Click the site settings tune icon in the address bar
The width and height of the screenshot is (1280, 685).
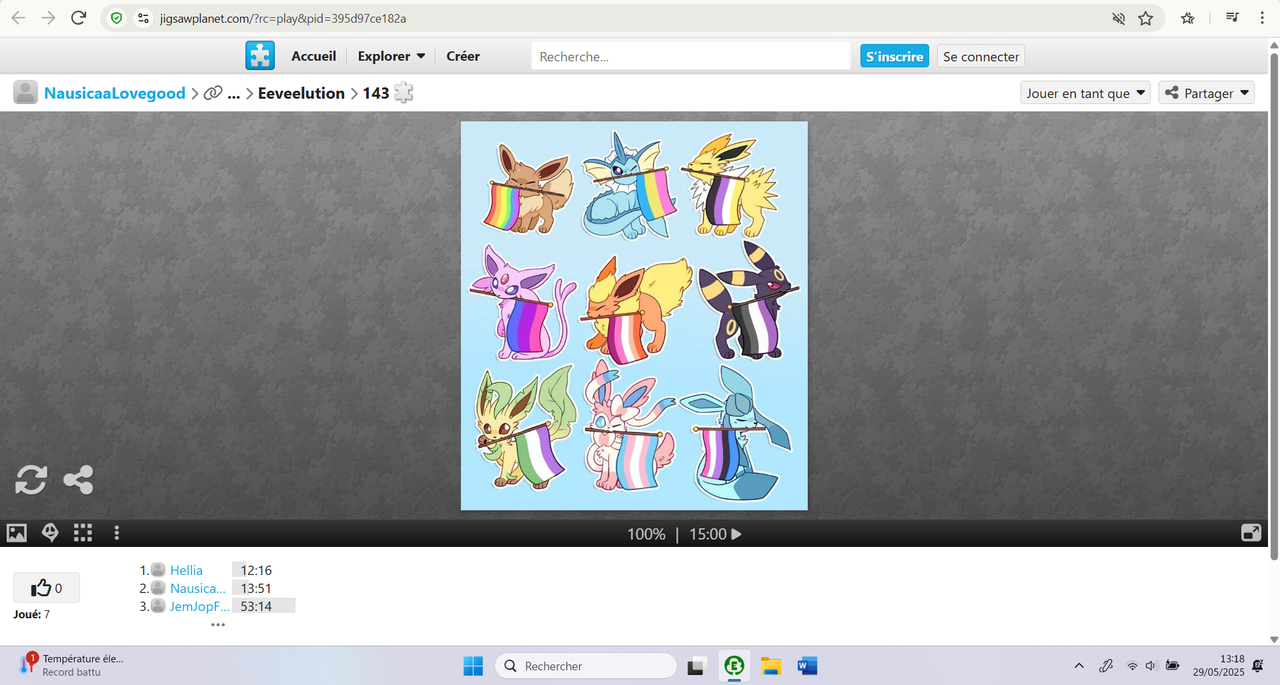tap(143, 18)
